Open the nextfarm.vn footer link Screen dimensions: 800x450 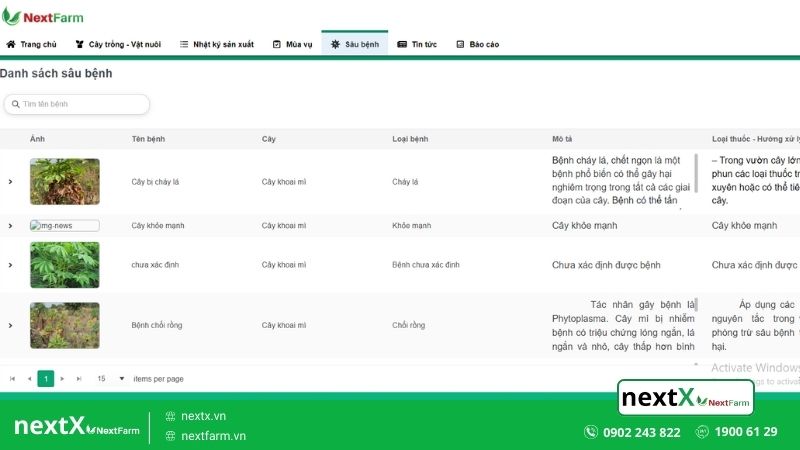212,436
